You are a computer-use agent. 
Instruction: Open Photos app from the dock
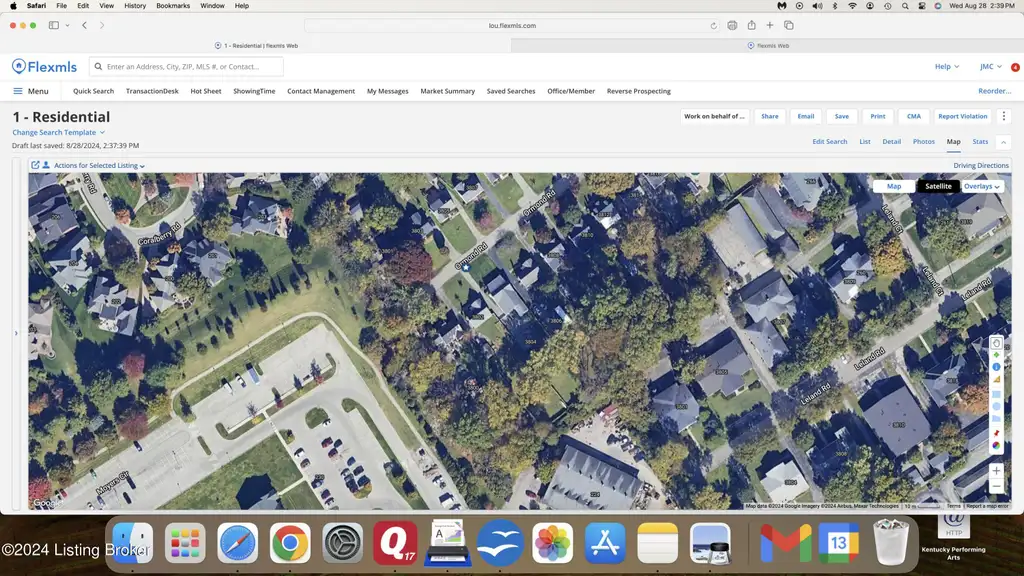click(552, 543)
